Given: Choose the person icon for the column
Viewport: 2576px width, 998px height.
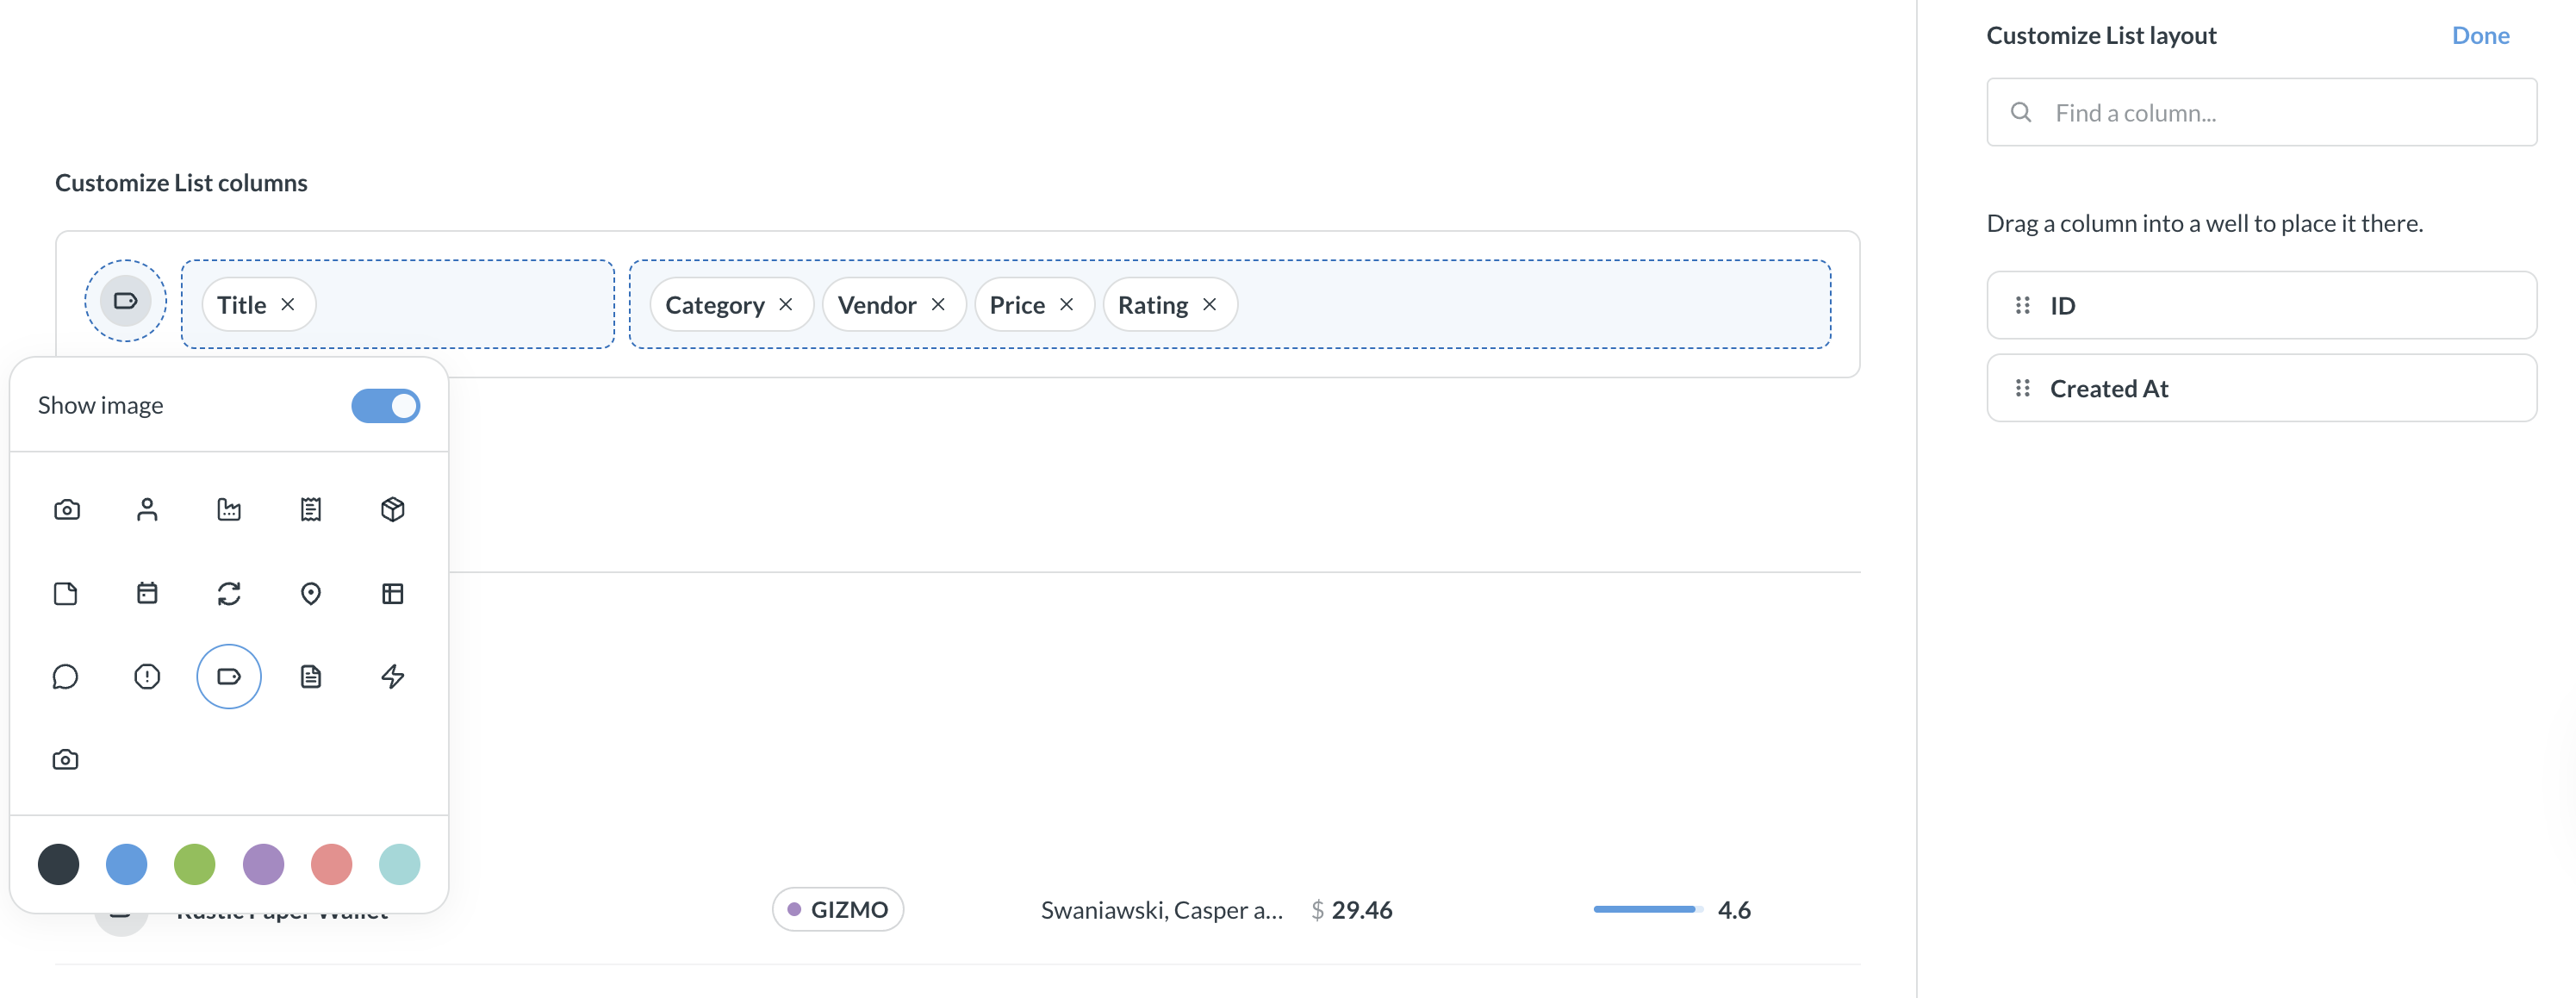Looking at the screenshot, I should (147, 509).
